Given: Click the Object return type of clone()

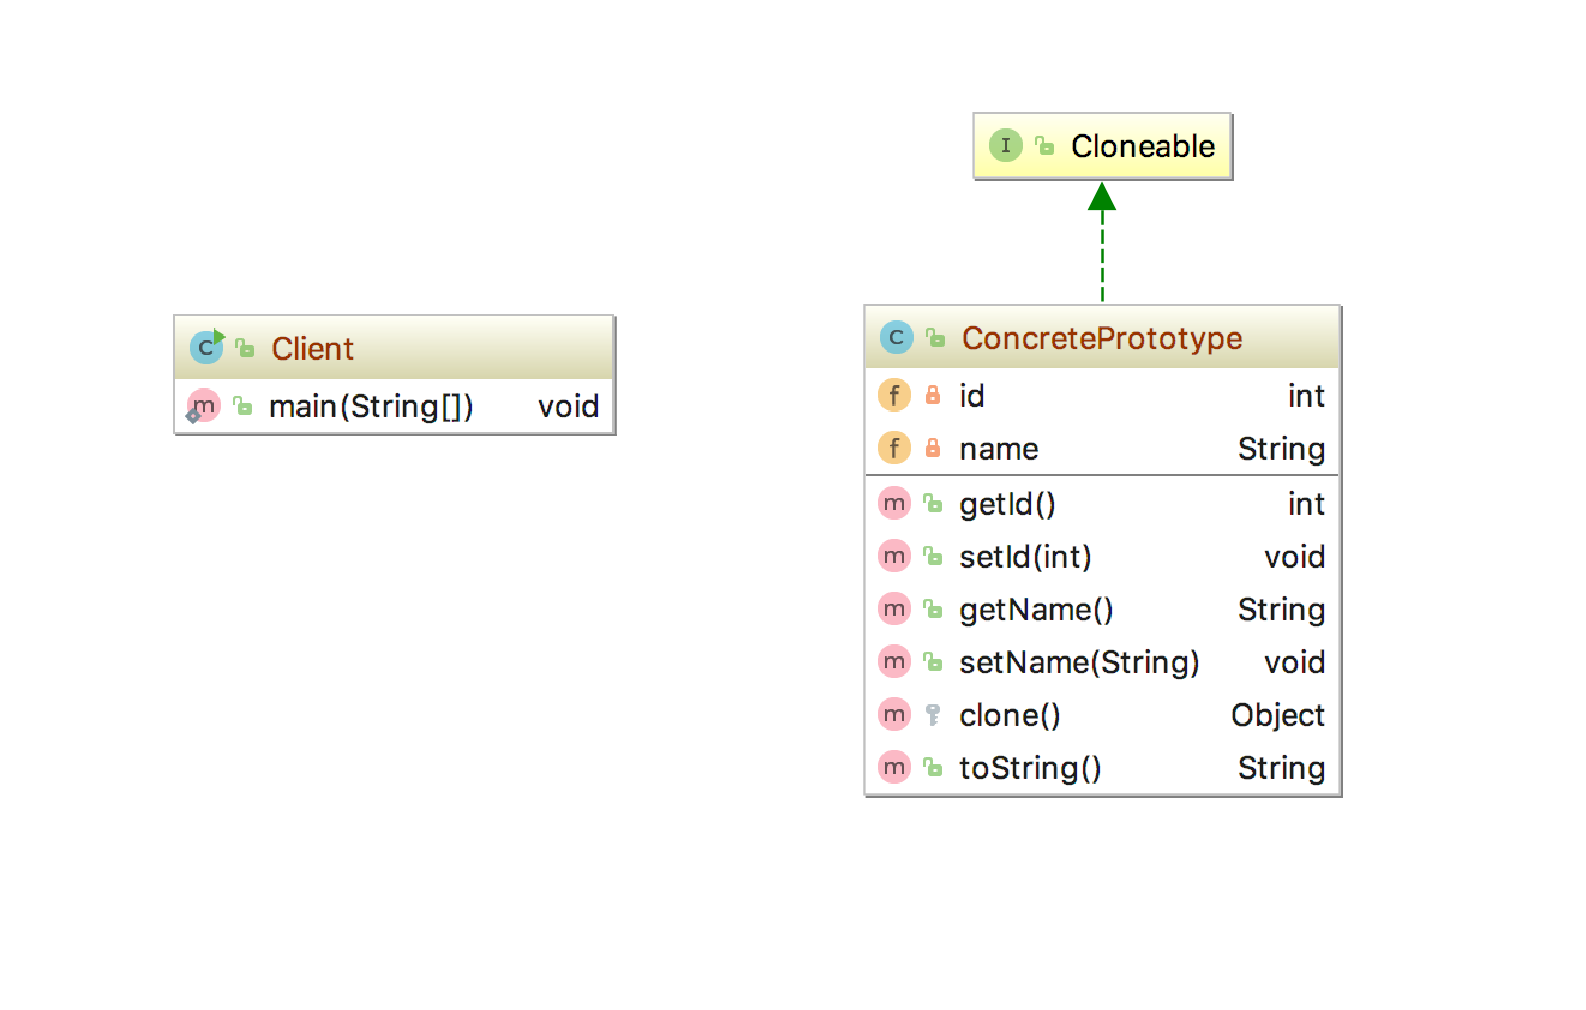Looking at the screenshot, I should coord(1277,715).
